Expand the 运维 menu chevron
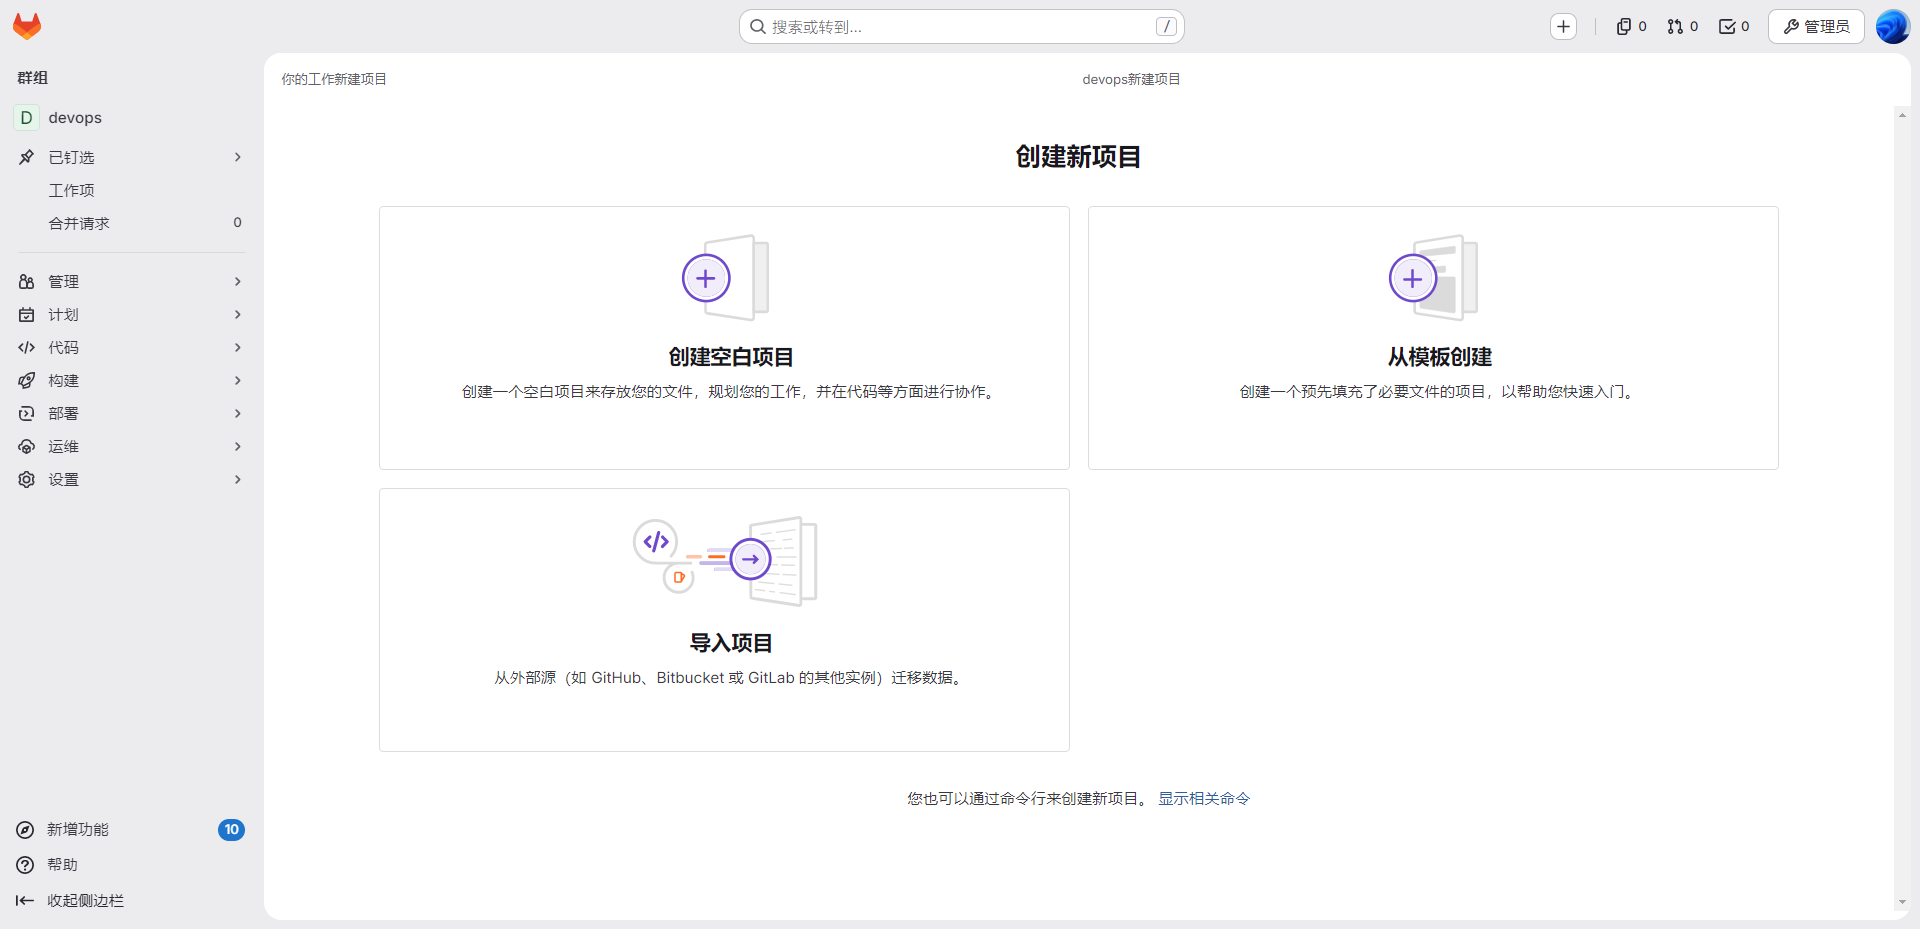 tap(238, 447)
